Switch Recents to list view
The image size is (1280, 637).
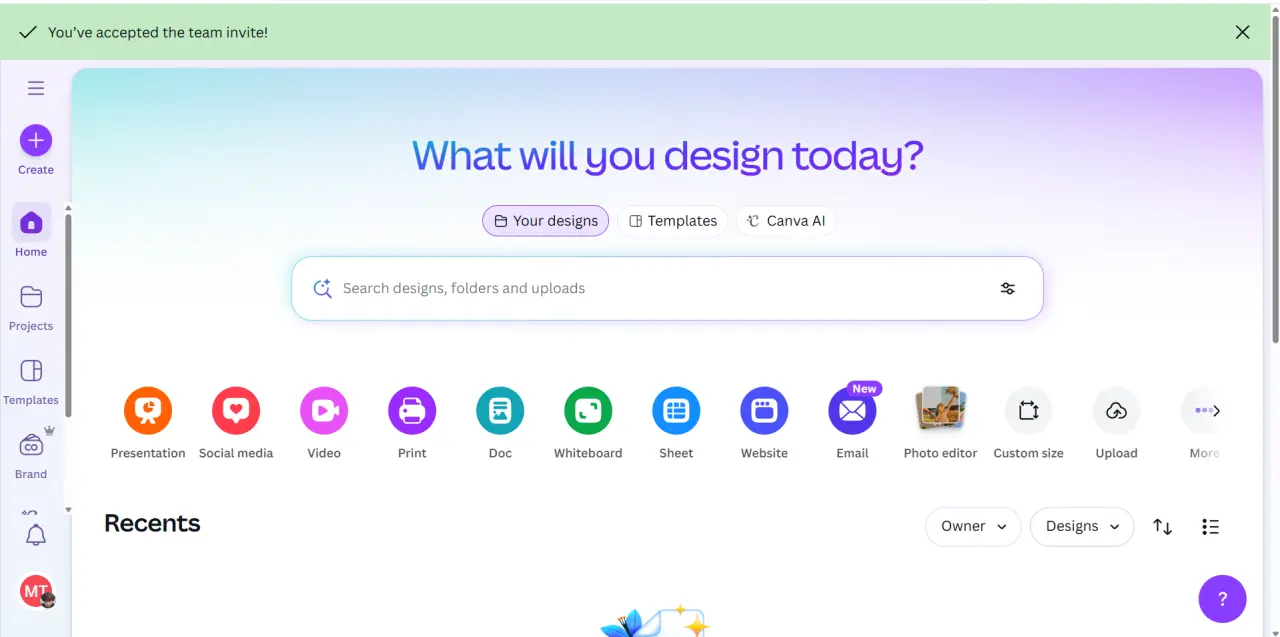(x=1210, y=527)
